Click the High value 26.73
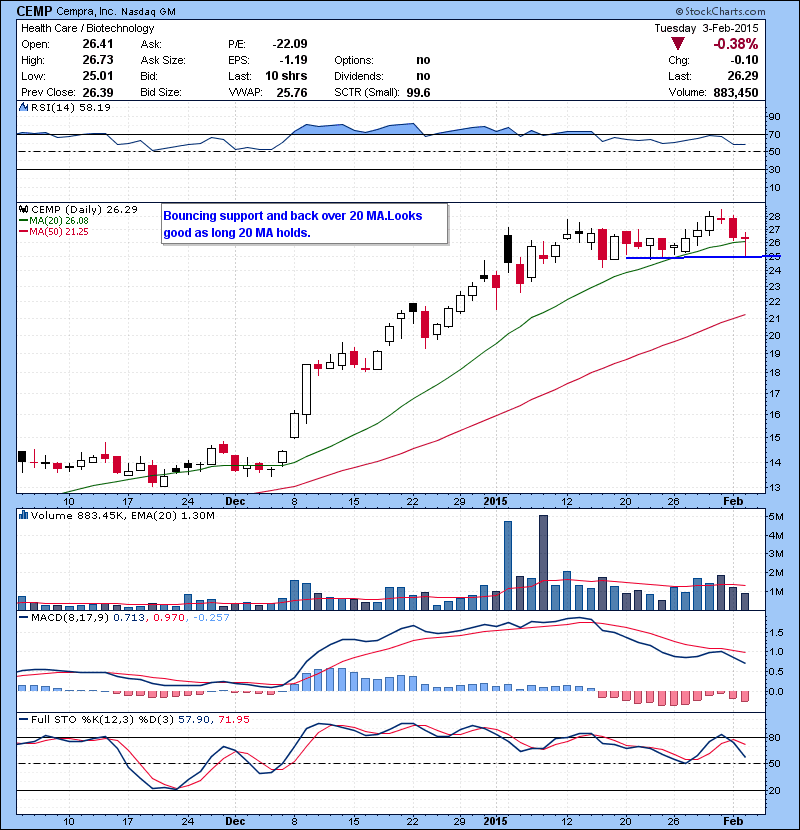 (98, 60)
